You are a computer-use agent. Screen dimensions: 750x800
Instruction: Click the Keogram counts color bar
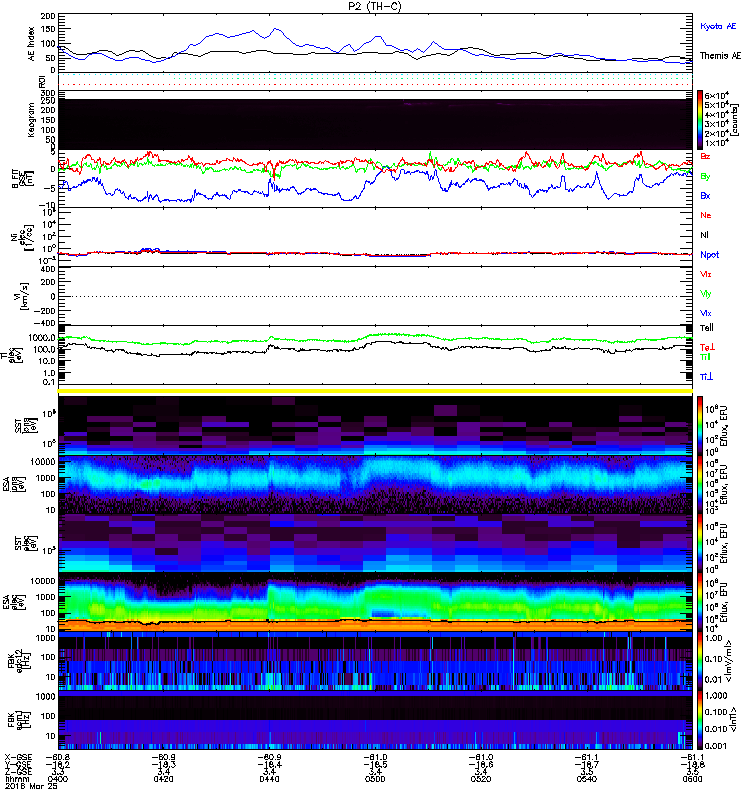pyautogui.click(x=700, y=120)
